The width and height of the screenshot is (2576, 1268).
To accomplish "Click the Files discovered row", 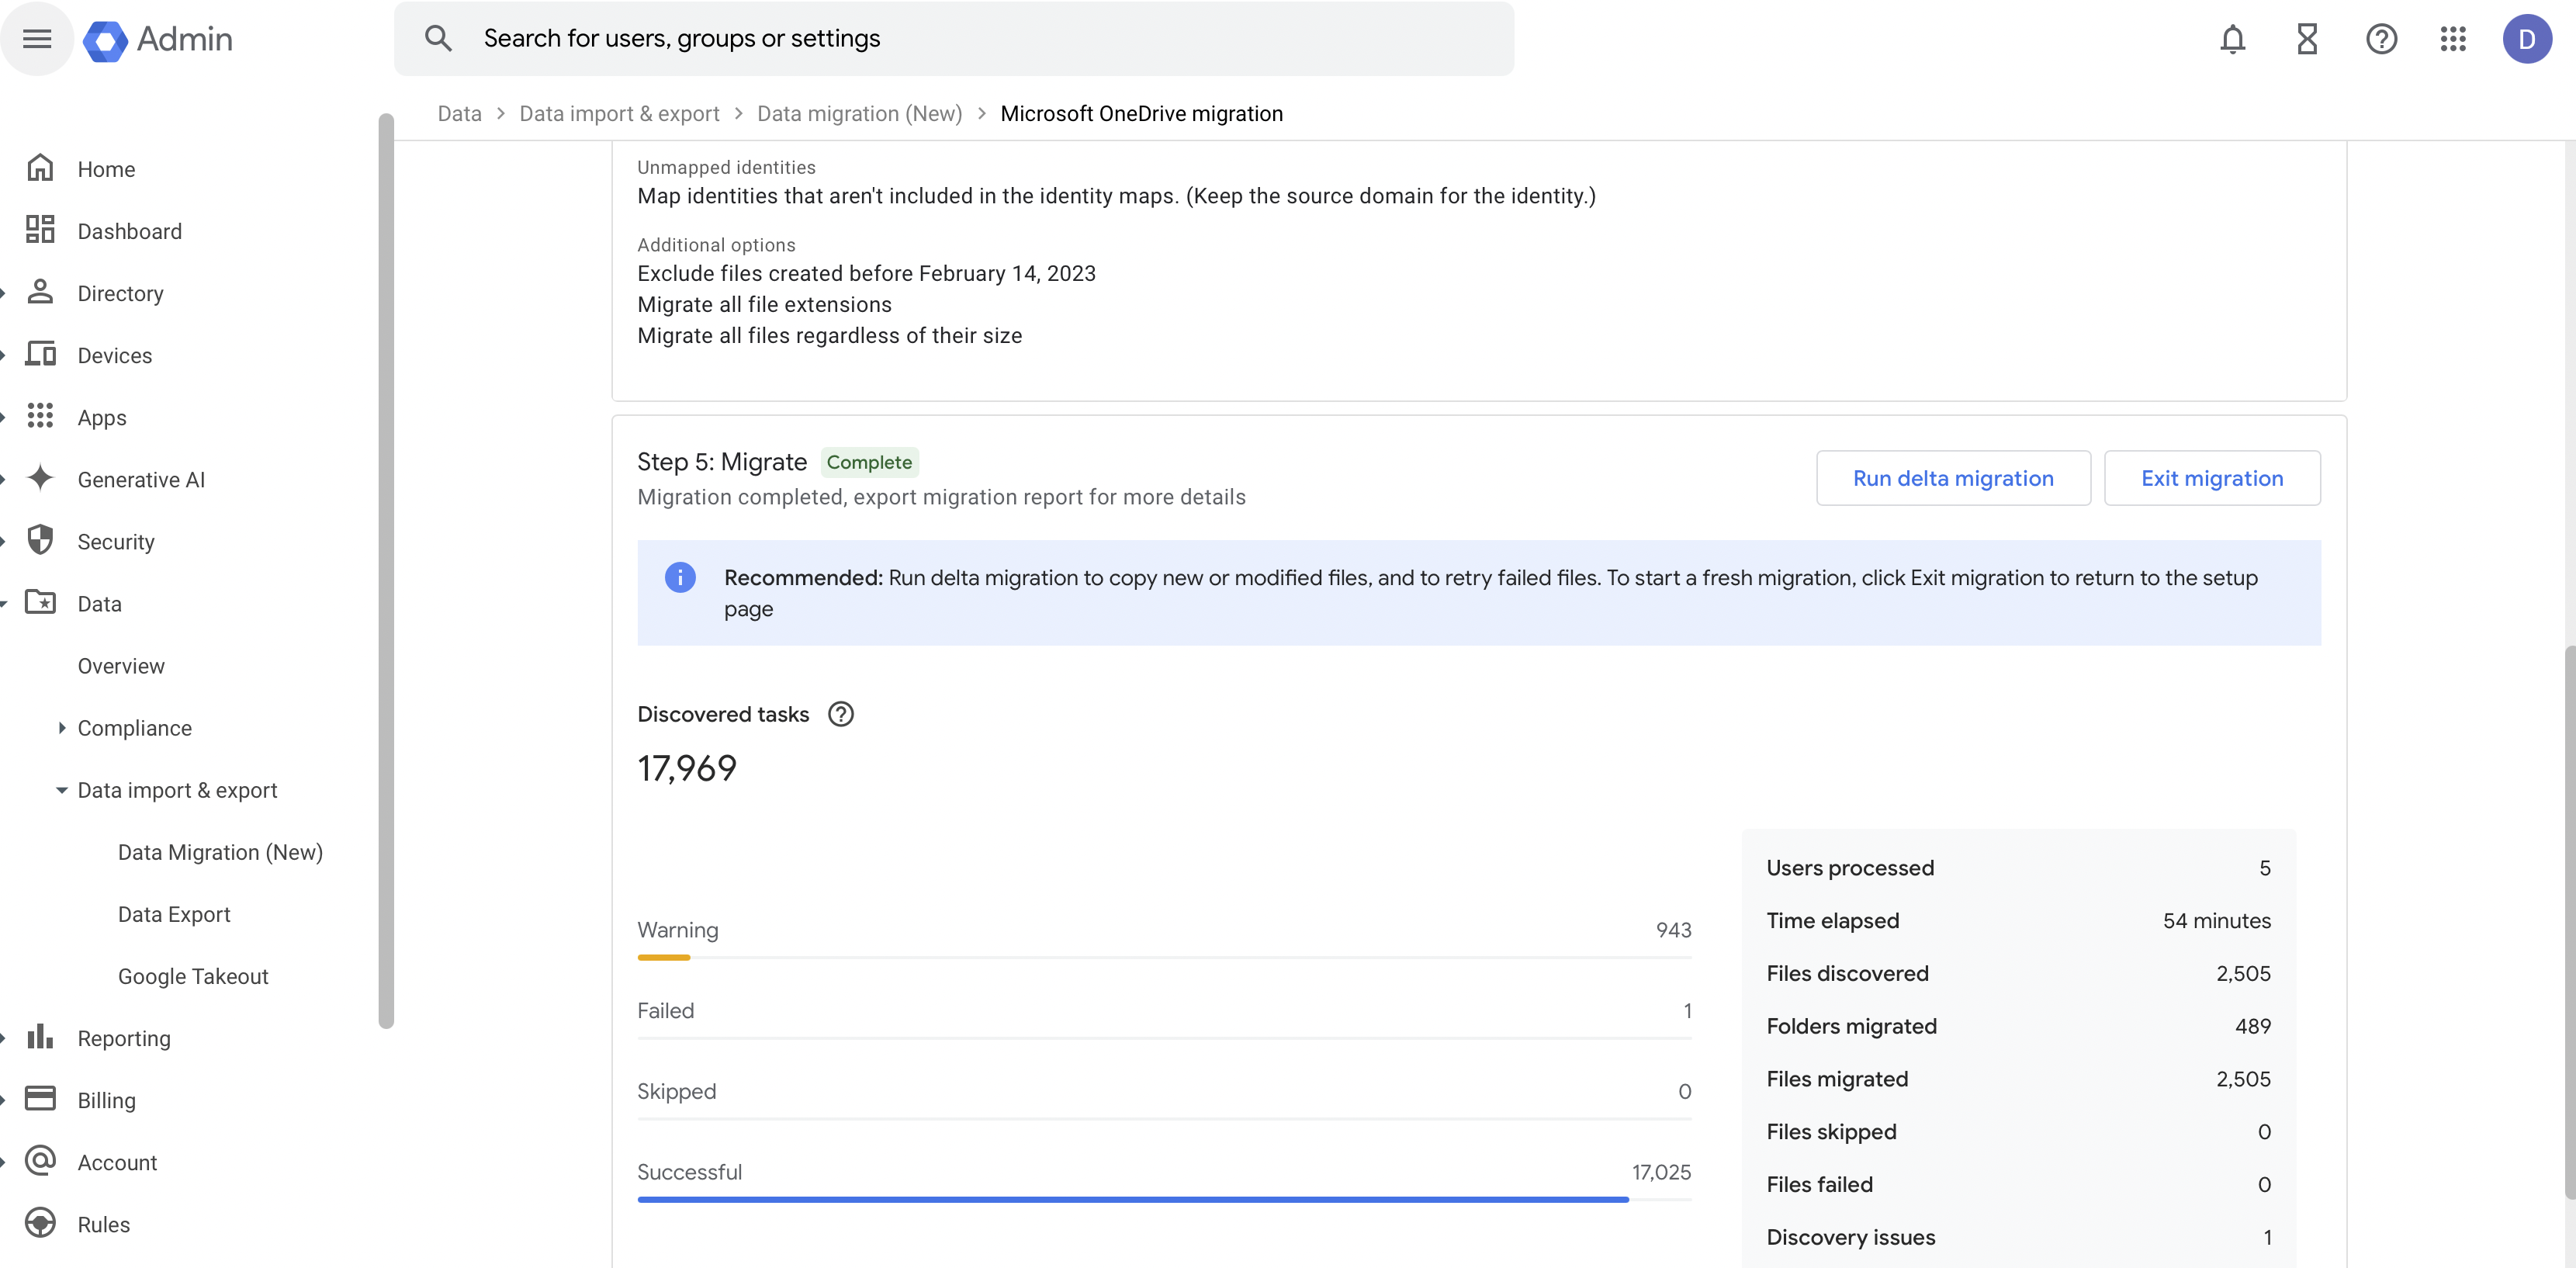I will [2018, 973].
